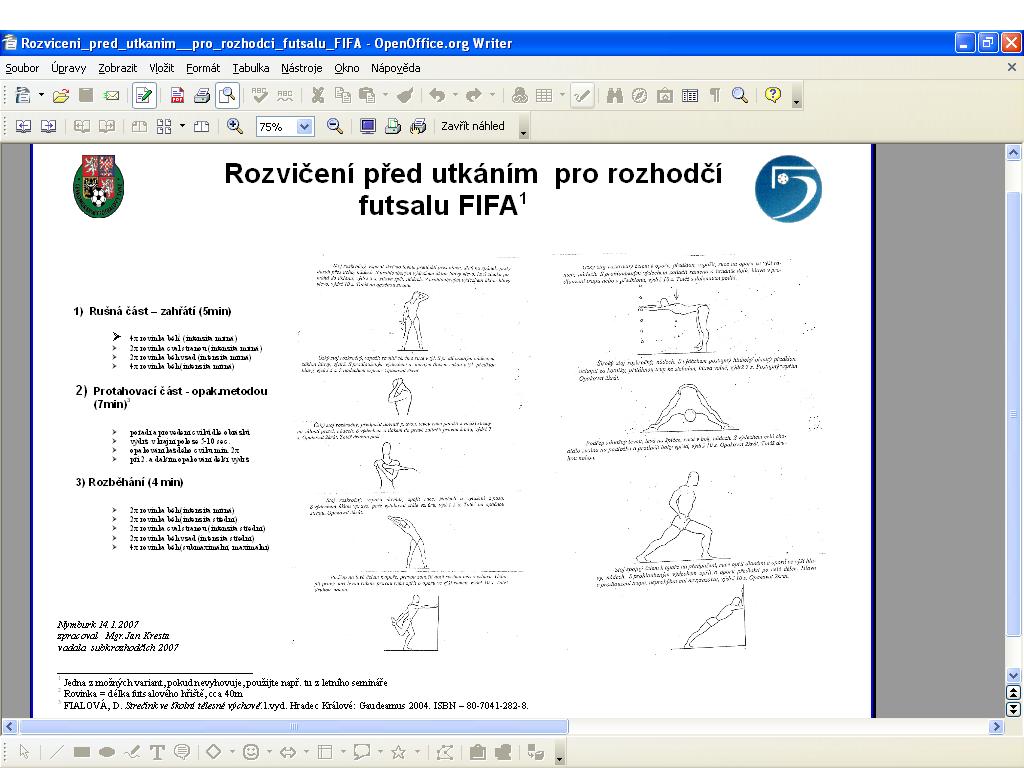This screenshot has width=1024, height=768.
Task: Click the Undo arrow
Action: coord(437,96)
